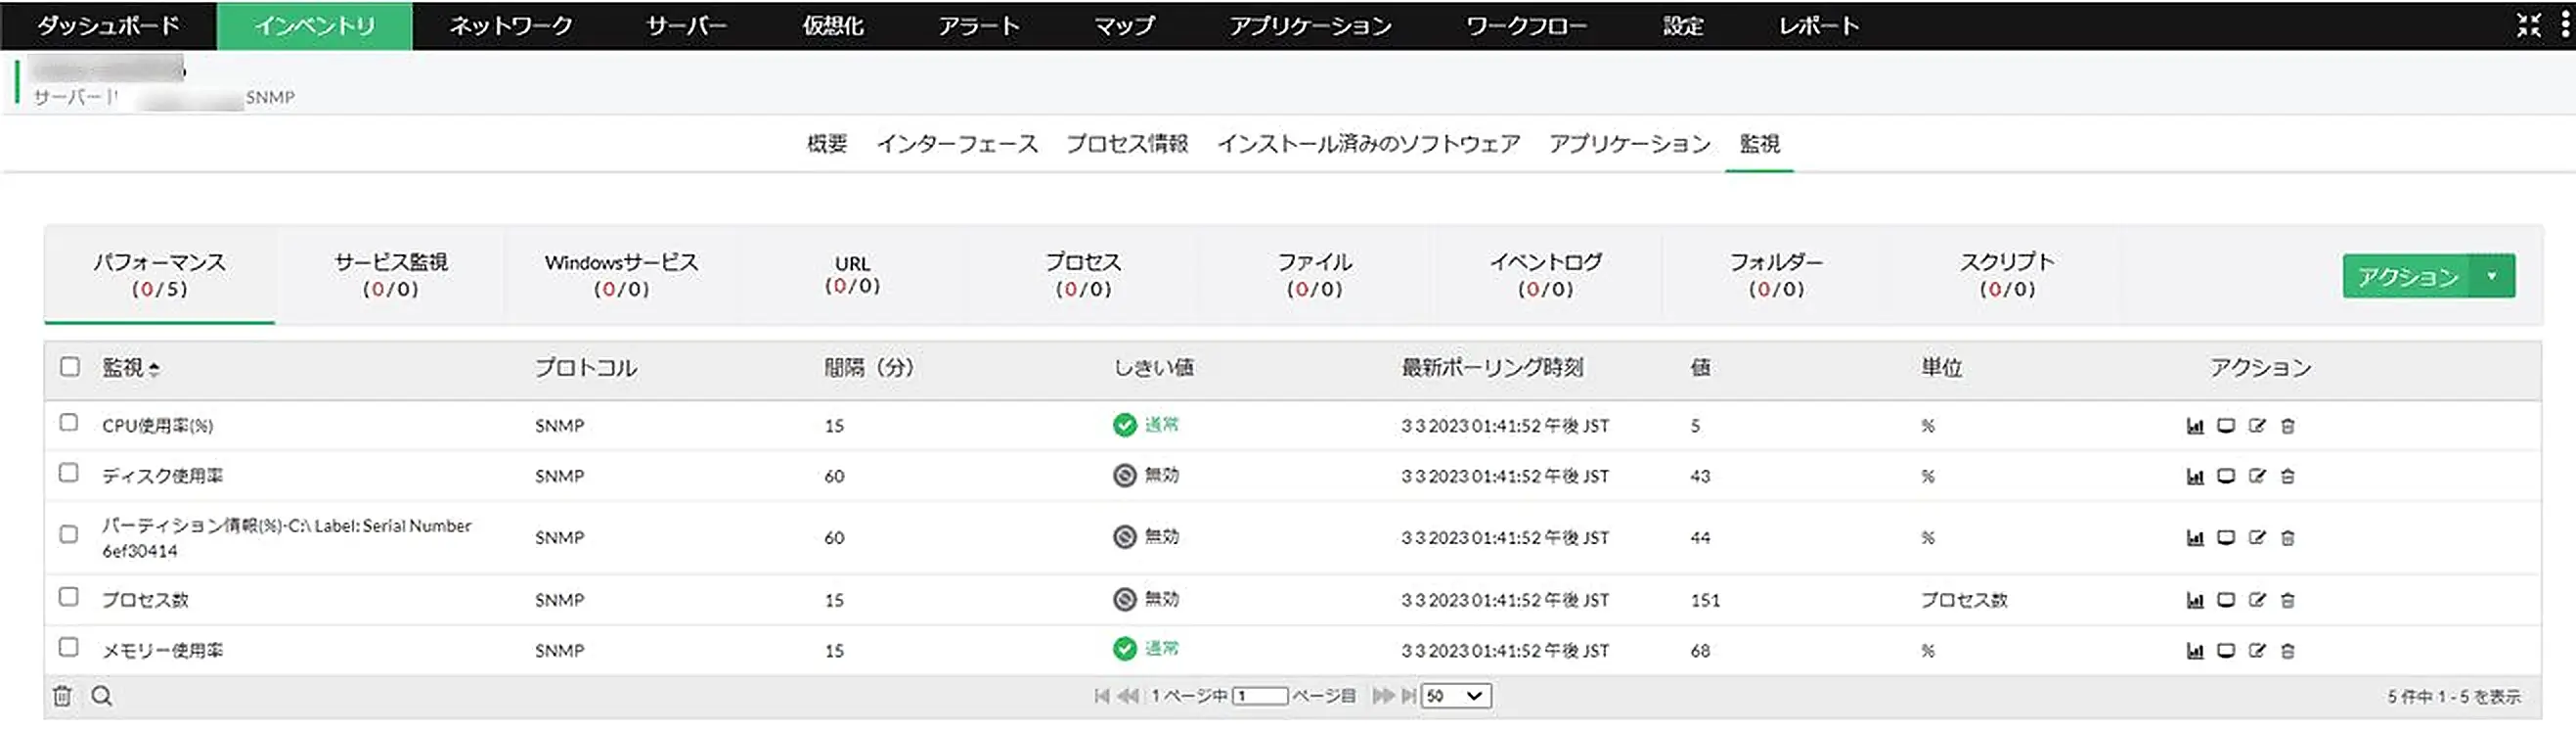The width and height of the screenshot is (2576, 730).
Task: Delete the ディスク使用率 monitor
Action: [2287, 476]
